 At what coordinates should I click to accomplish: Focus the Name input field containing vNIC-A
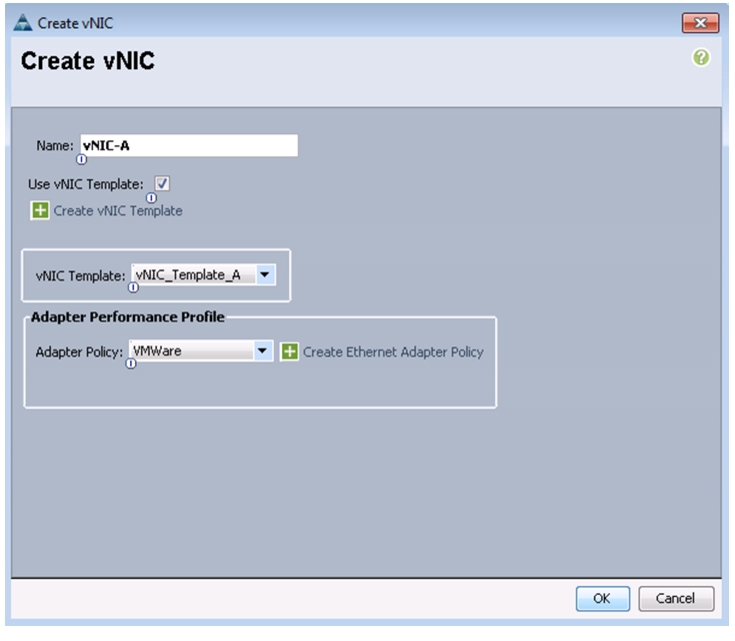(x=189, y=145)
